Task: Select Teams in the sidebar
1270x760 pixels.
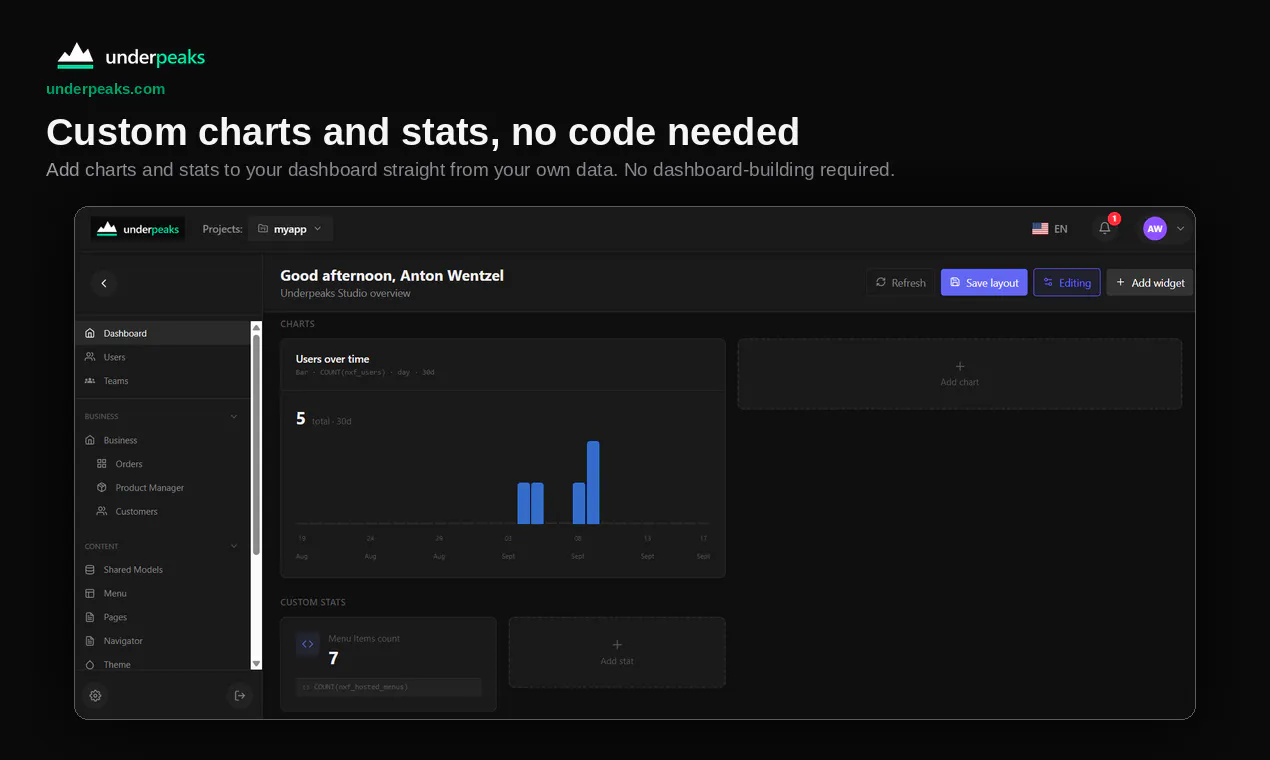Action: click(x=162, y=381)
